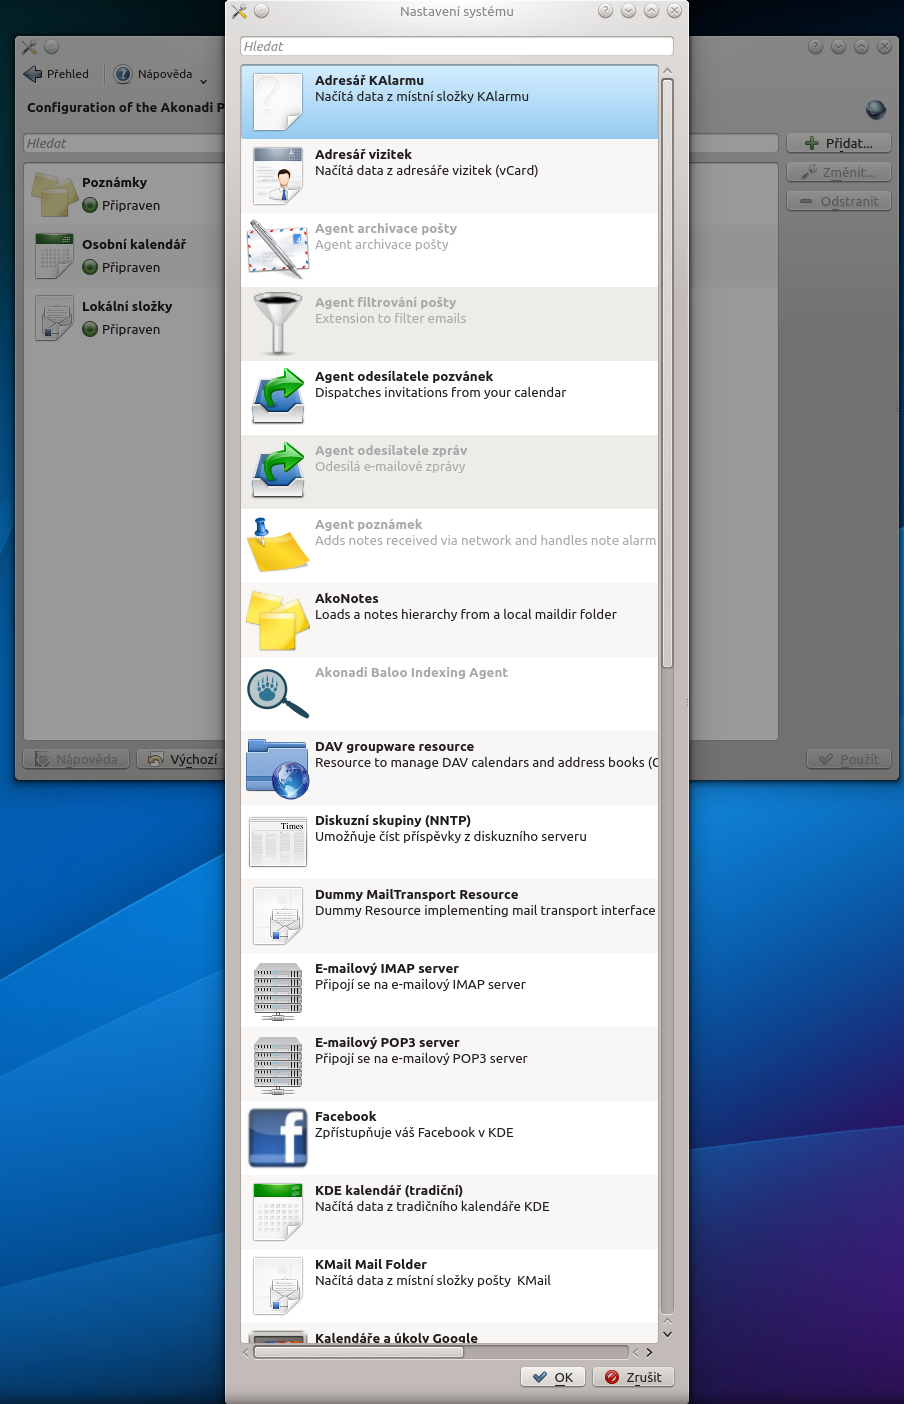Viewport: 904px width, 1404px height.
Task: Click 'Připojí se na e-mailový POP3 server' text
Action: point(421,1059)
